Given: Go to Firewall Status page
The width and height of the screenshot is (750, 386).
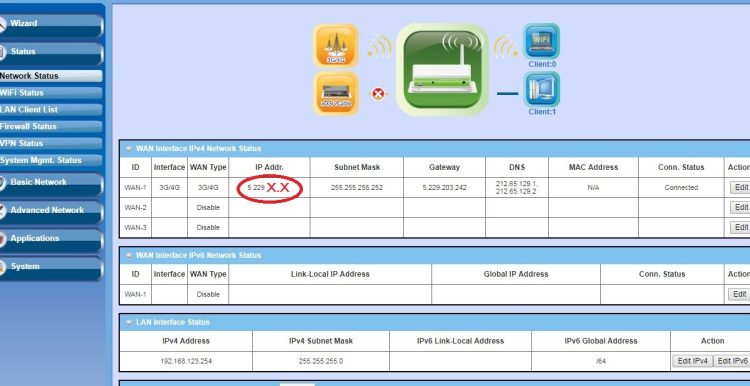Looking at the screenshot, I should [x=51, y=127].
